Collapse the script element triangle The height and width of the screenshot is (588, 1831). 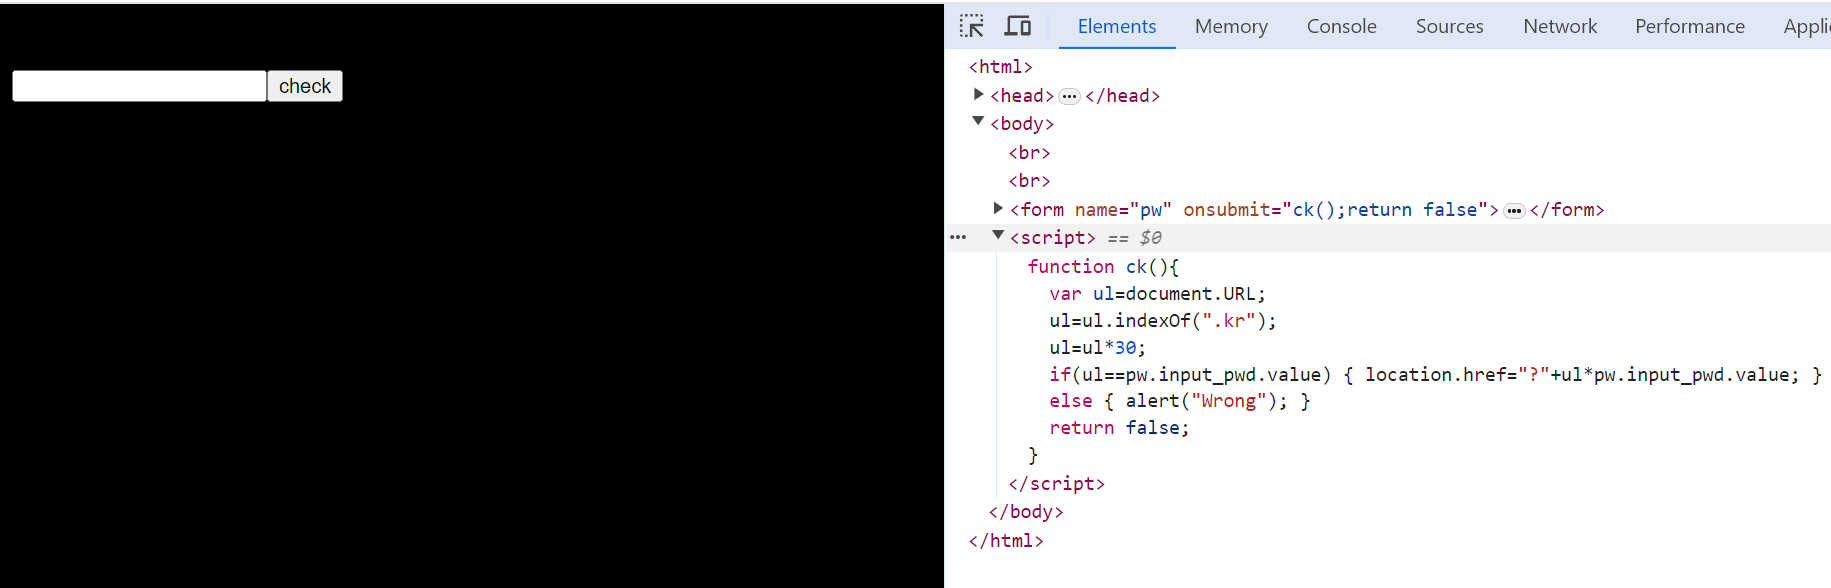pyautogui.click(x=997, y=236)
